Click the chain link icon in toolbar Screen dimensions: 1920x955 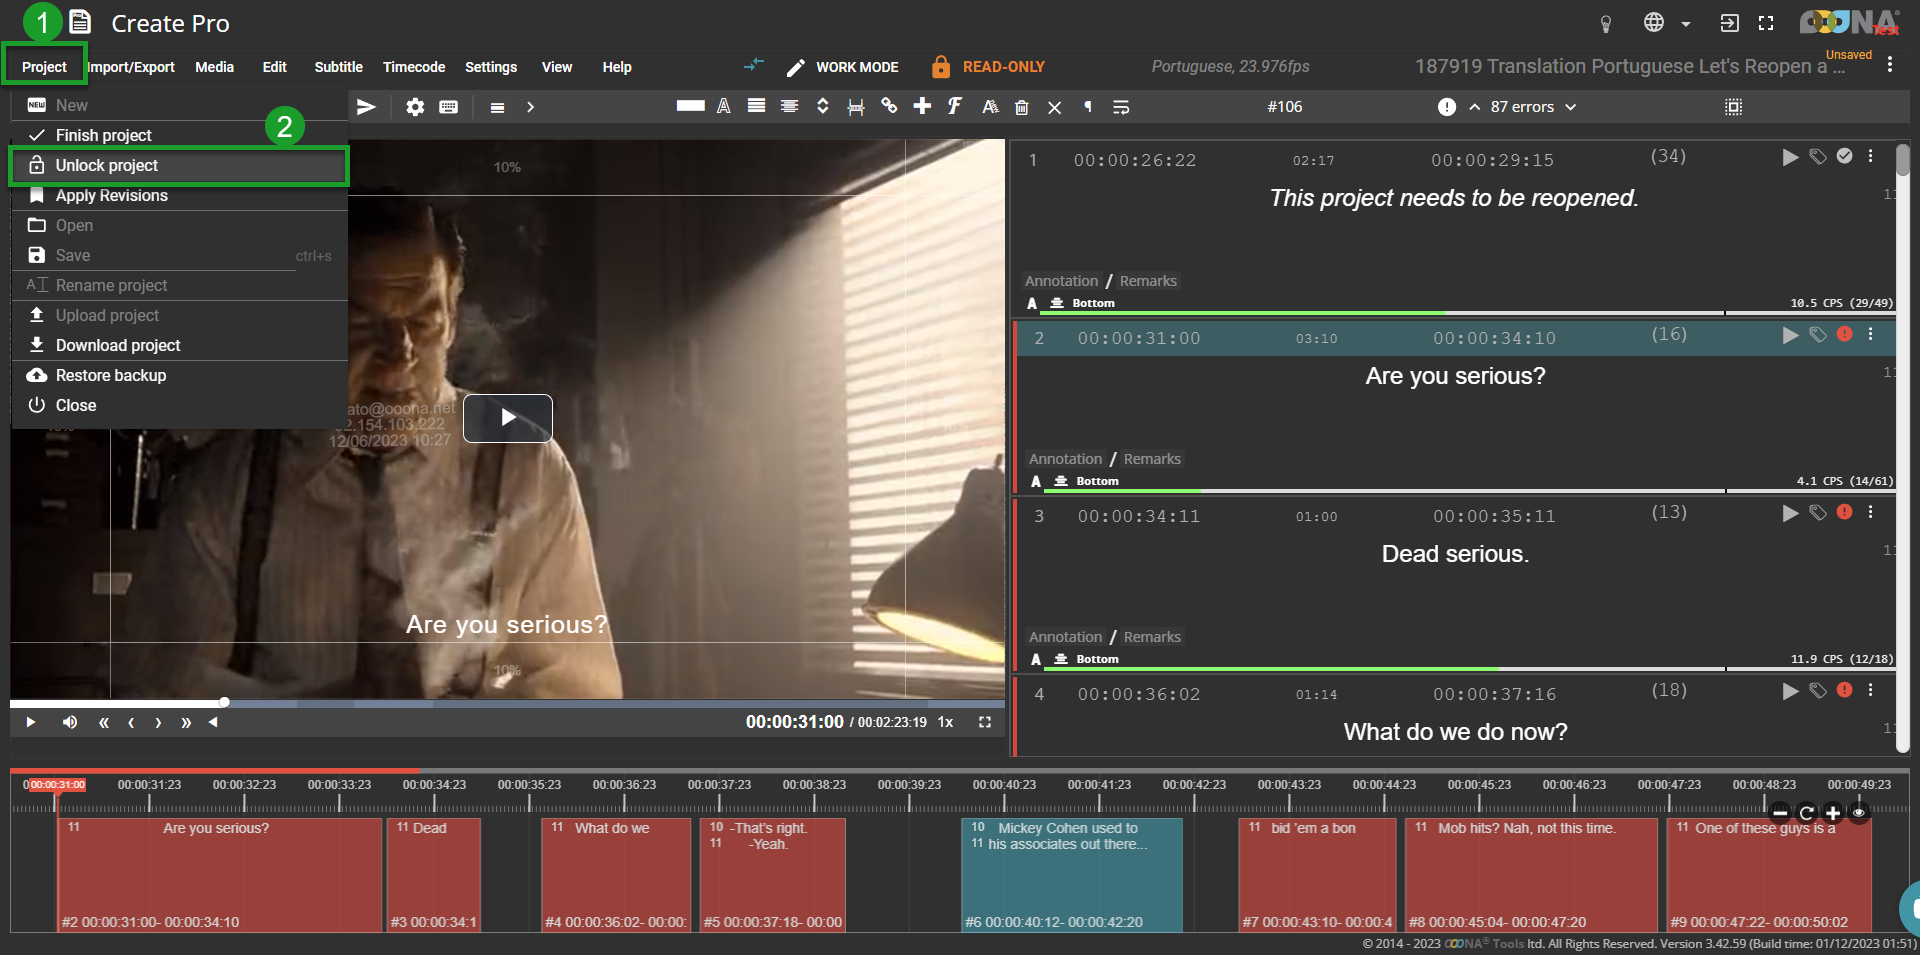[889, 106]
